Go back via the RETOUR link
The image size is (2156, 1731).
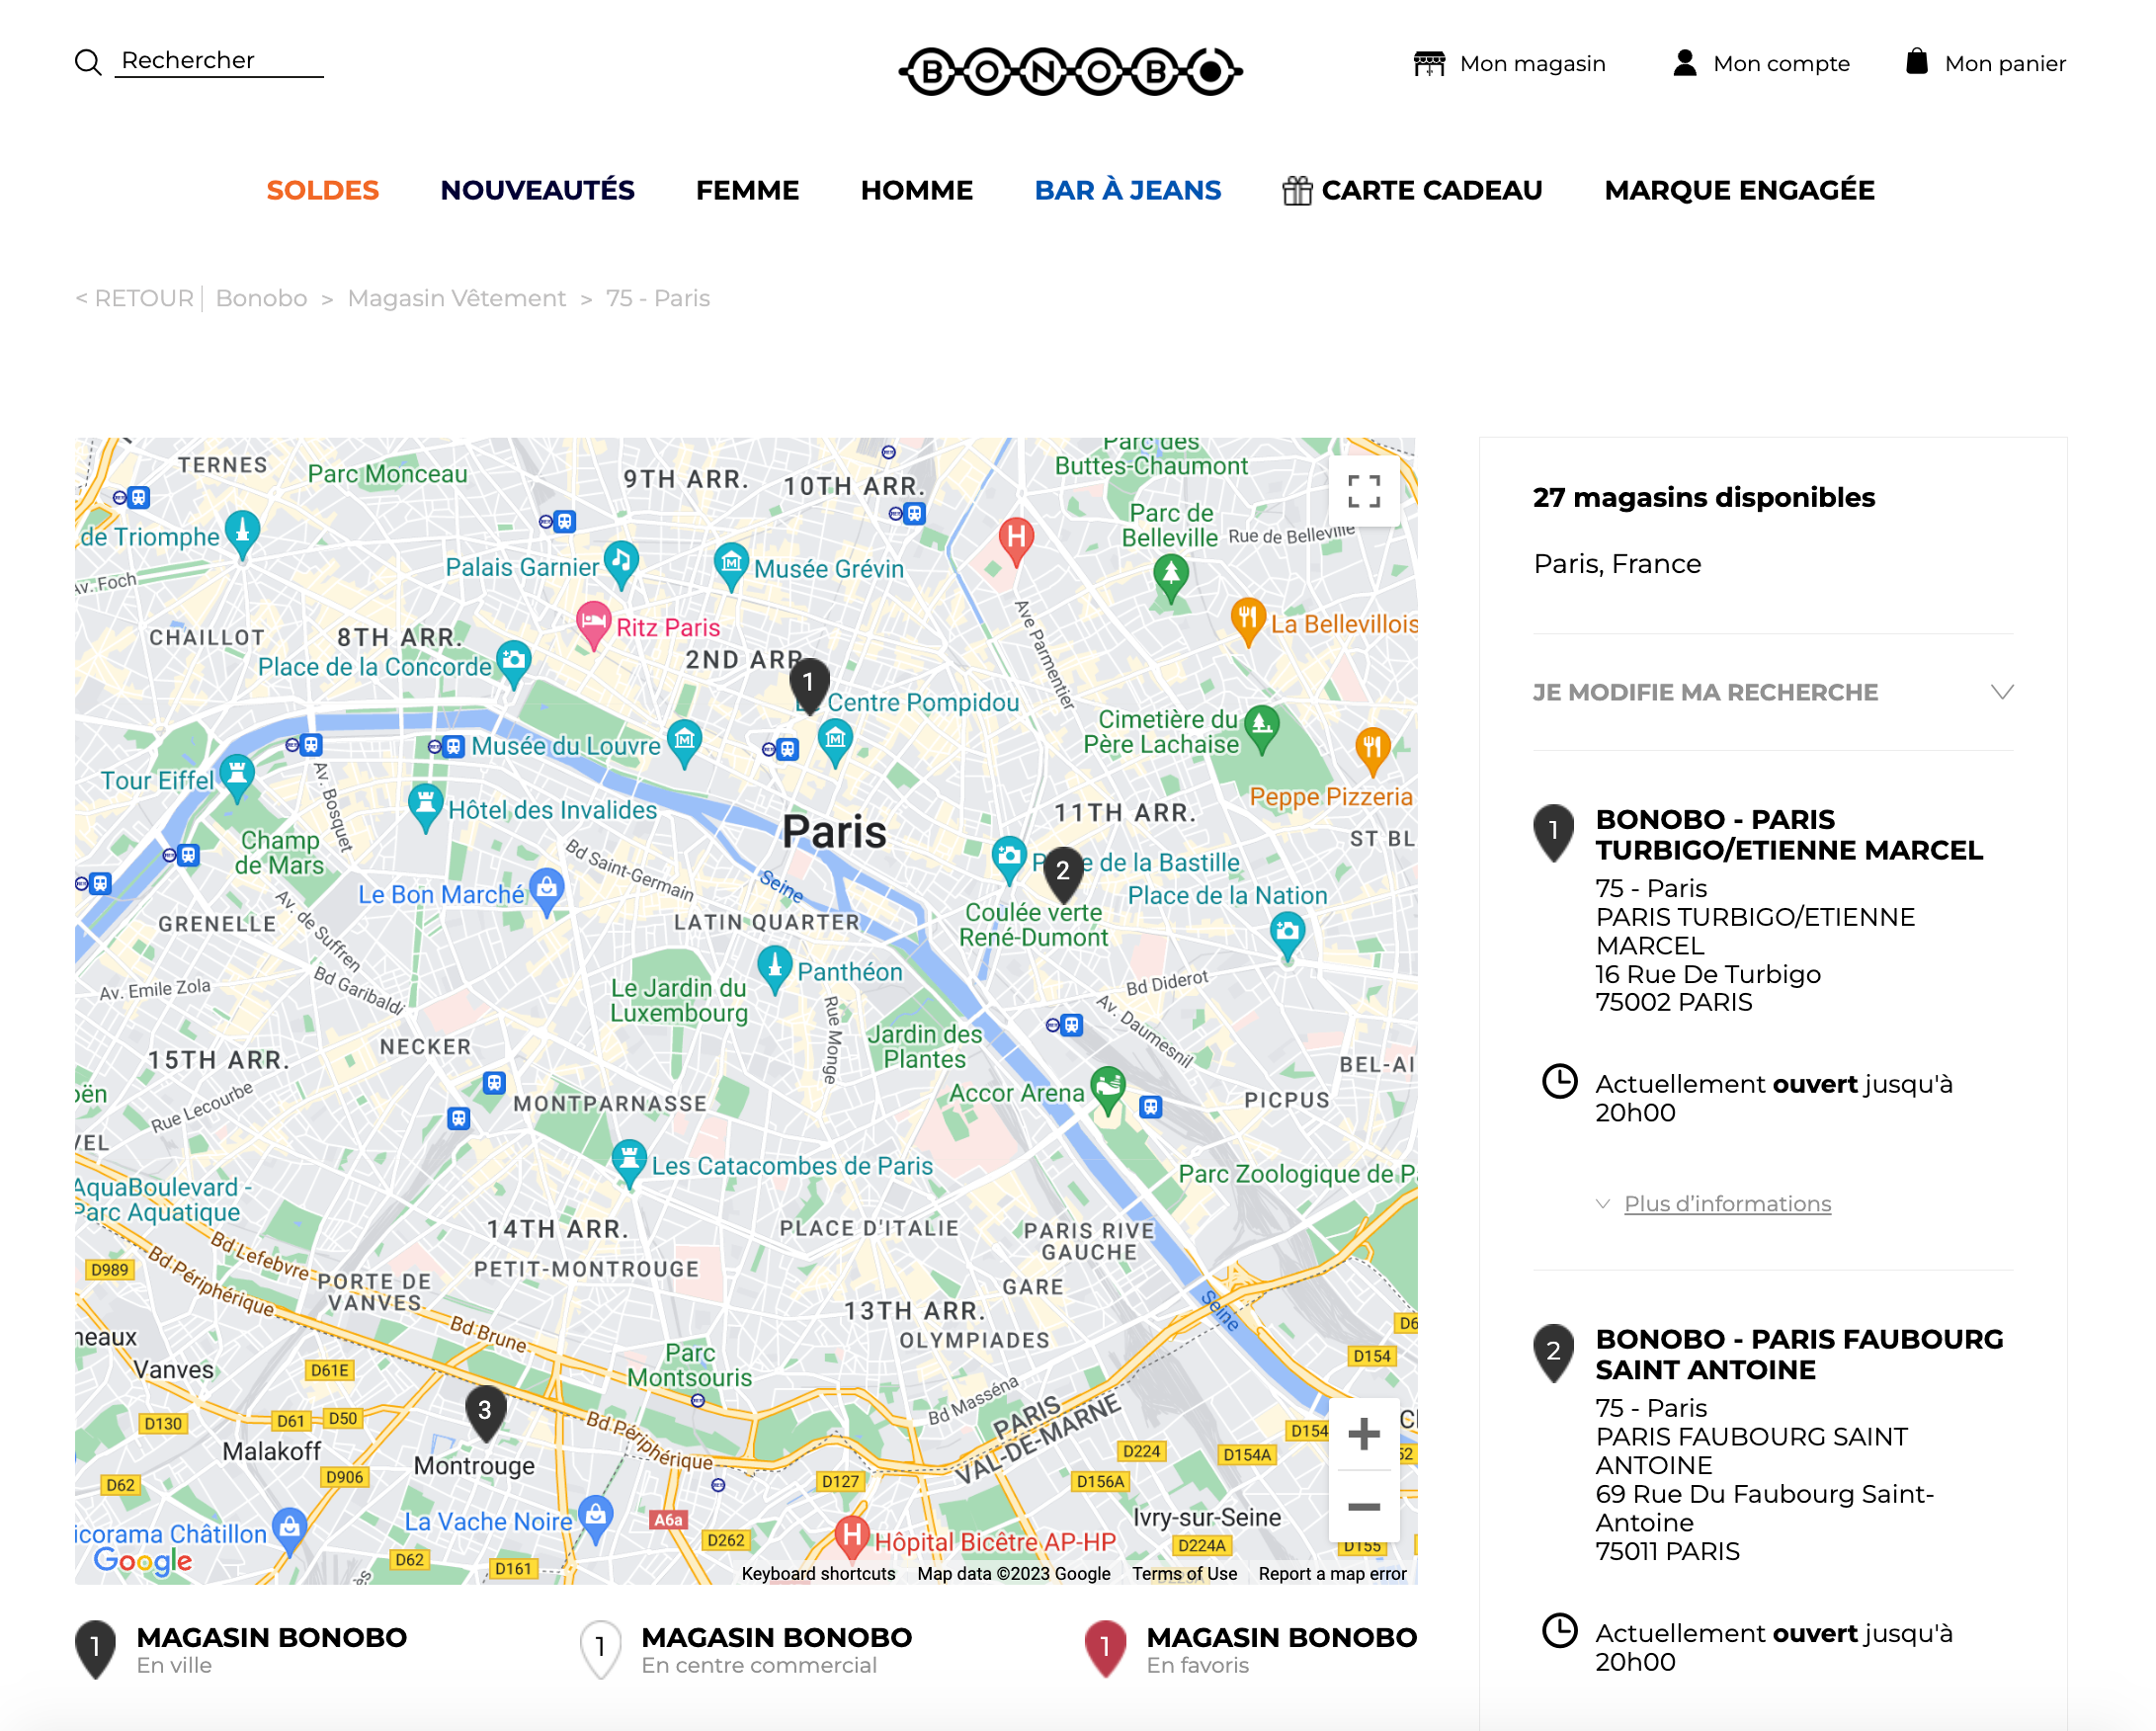pyautogui.click(x=134, y=298)
